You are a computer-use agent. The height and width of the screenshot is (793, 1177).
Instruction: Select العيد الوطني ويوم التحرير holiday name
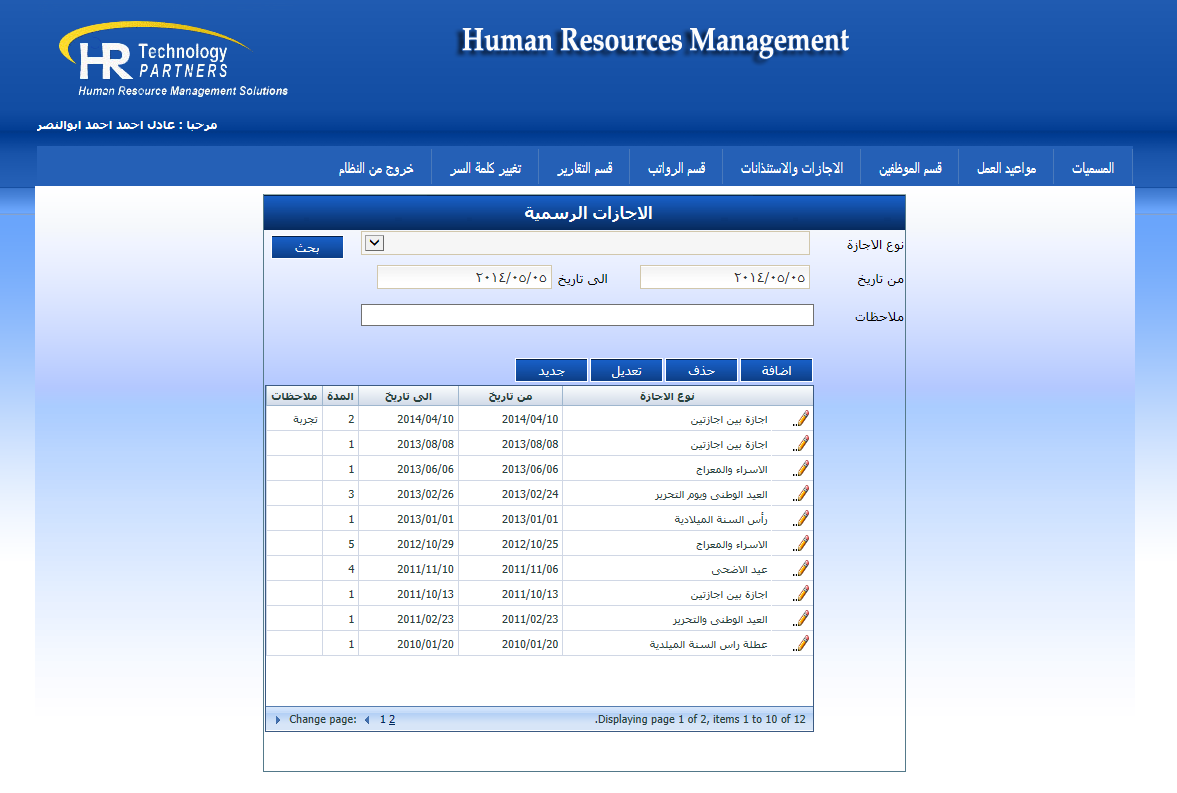point(711,494)
